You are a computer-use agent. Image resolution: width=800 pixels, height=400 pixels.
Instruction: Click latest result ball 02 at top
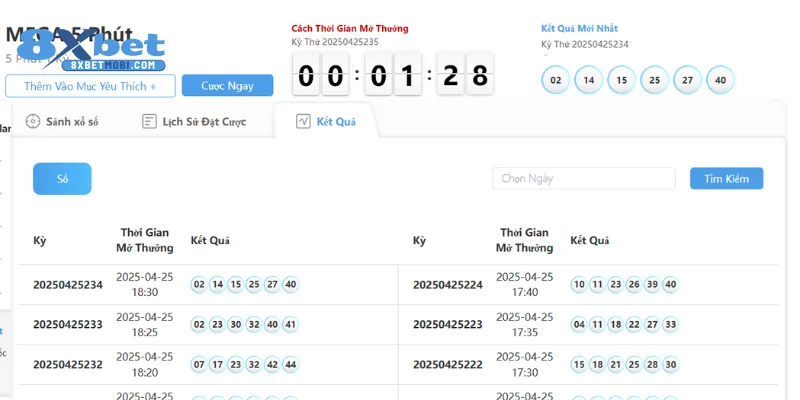[x=556, y=80]
